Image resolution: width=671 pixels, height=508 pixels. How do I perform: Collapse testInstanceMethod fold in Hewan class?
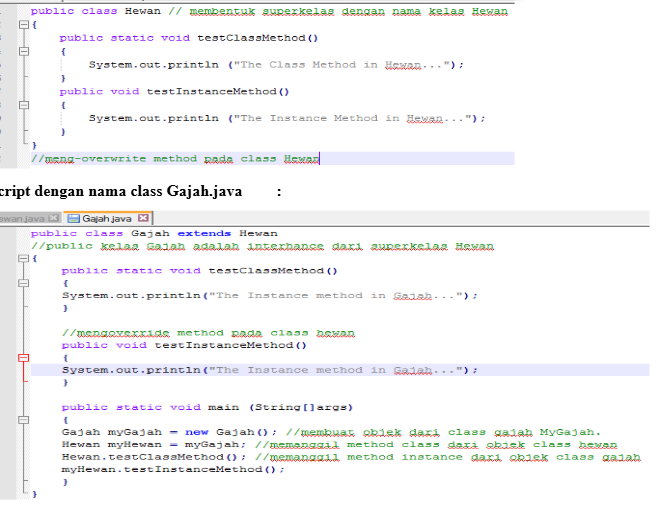coord(24,104)
